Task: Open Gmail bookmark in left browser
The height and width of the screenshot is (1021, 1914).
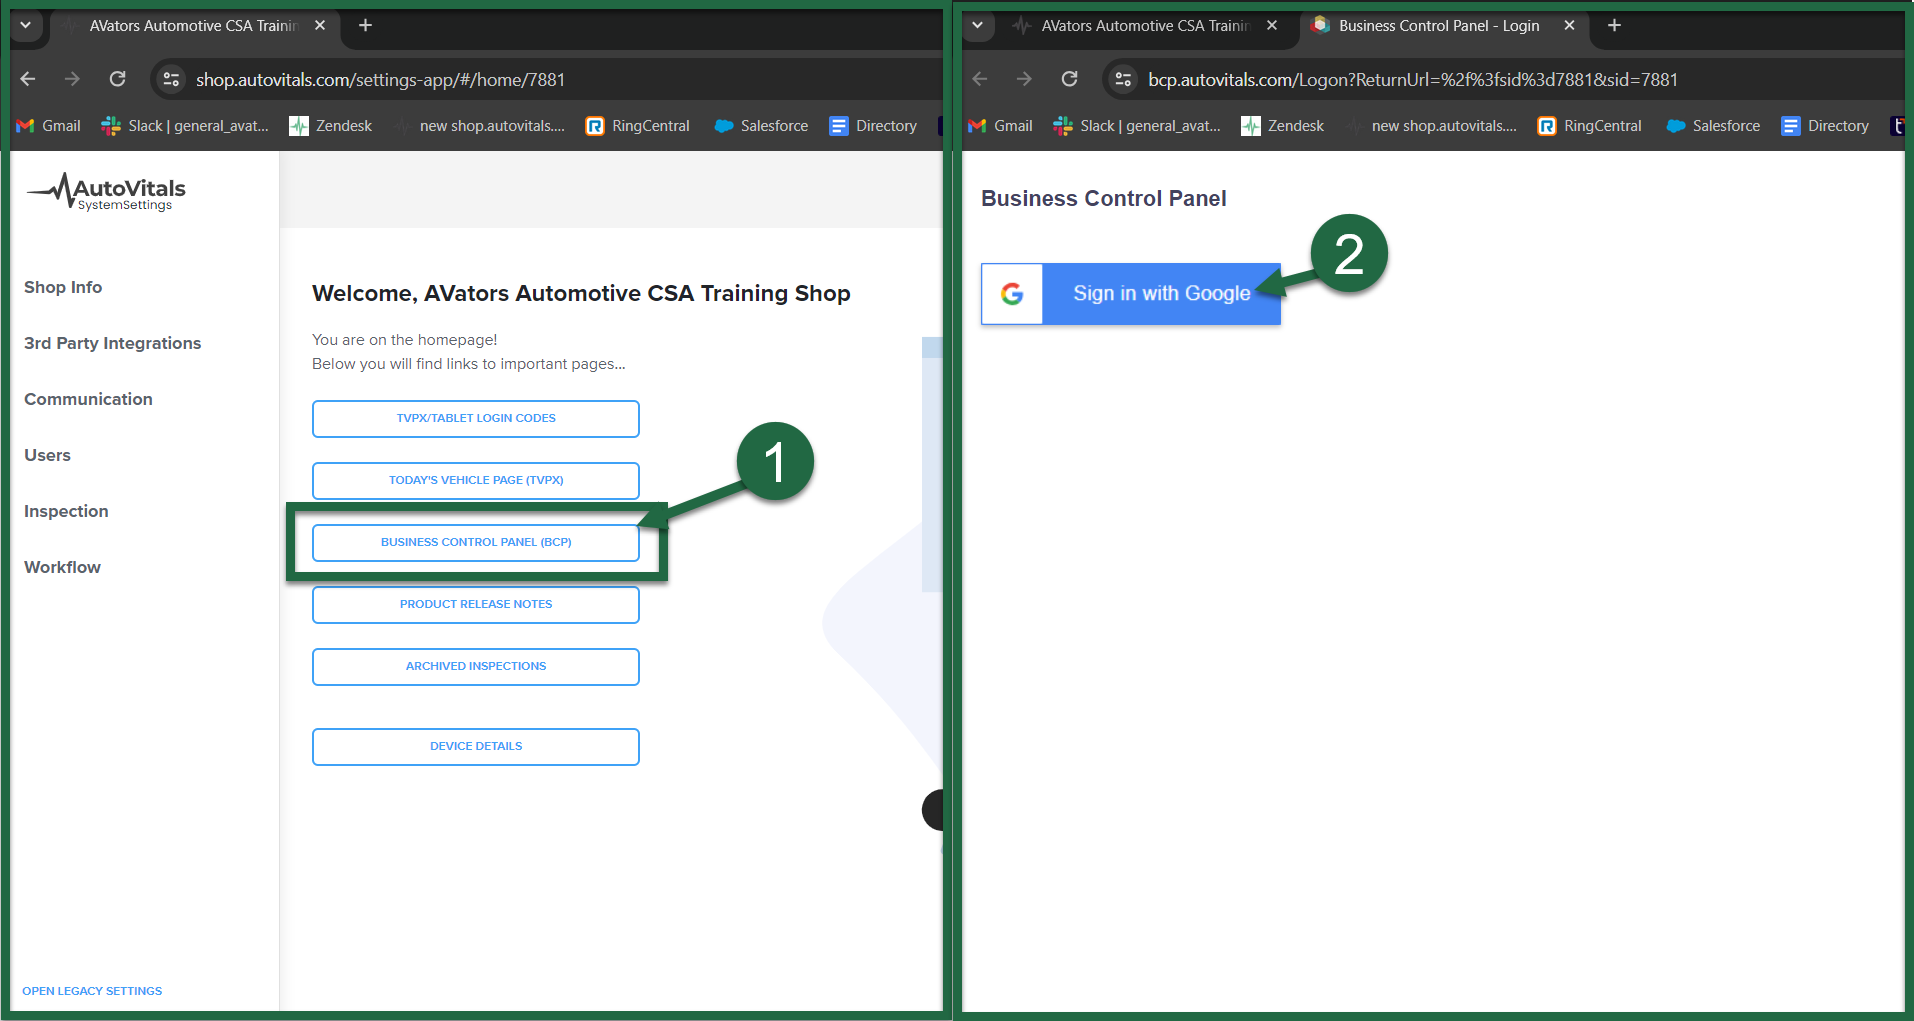Action: point(49,126)
